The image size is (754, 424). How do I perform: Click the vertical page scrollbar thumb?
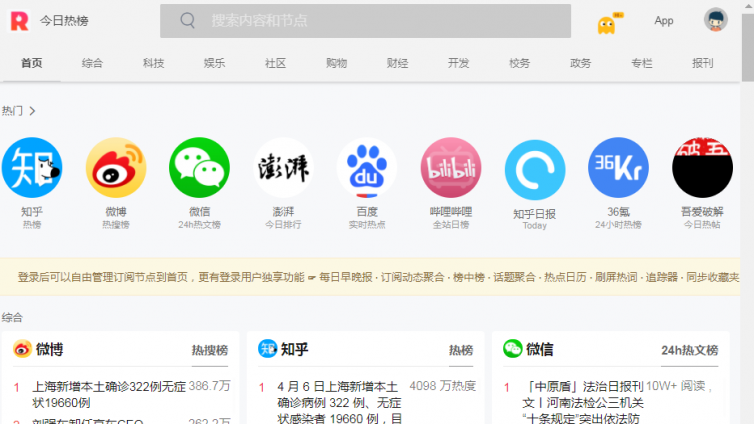coord(747,46)
